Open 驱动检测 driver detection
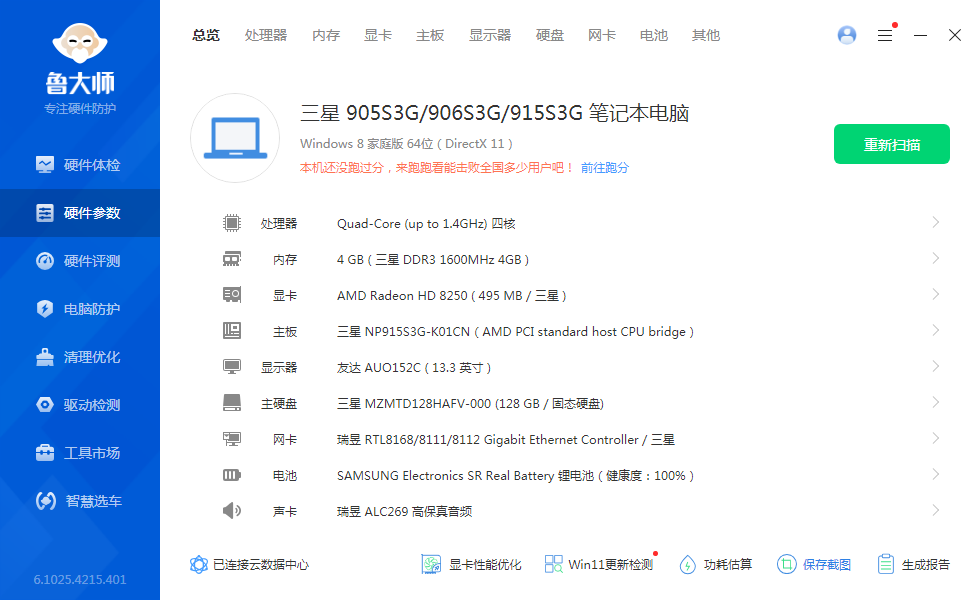The height and width of the screenshot is (600, 980). [x=79, y=405]
